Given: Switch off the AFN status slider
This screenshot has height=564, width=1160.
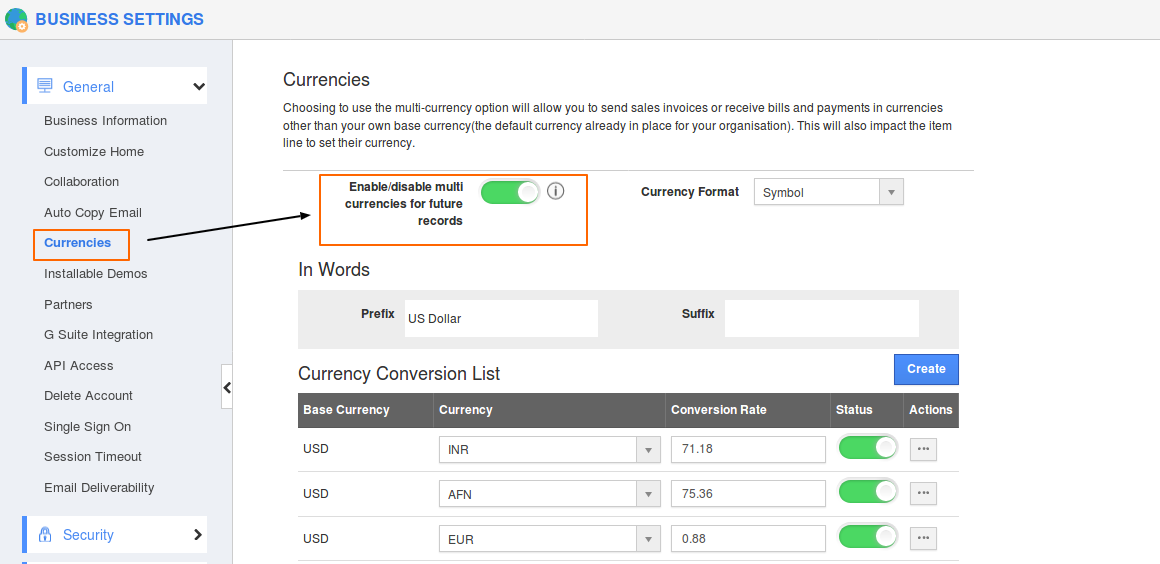Looking at the screenshot, I should (x=867, y=492).
